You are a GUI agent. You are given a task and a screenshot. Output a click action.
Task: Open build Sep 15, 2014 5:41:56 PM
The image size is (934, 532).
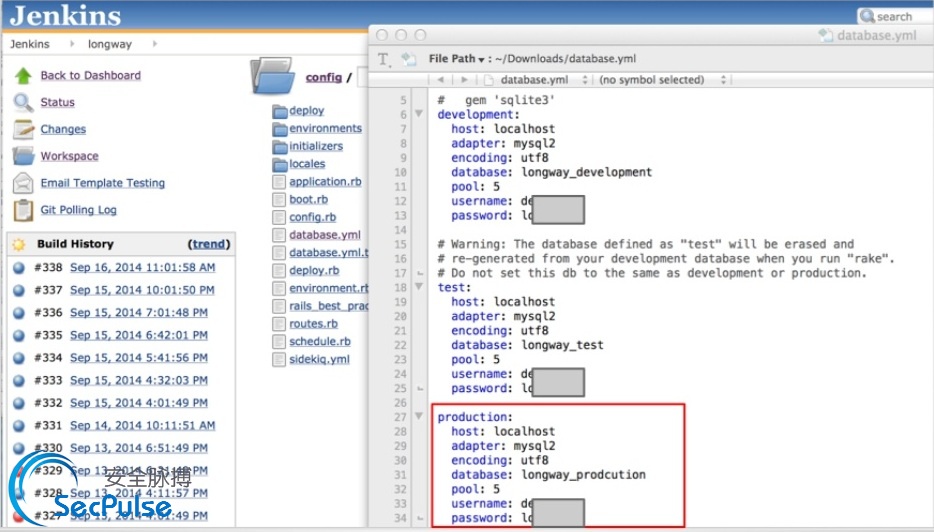pyautogui.click(x=139, y=358)
